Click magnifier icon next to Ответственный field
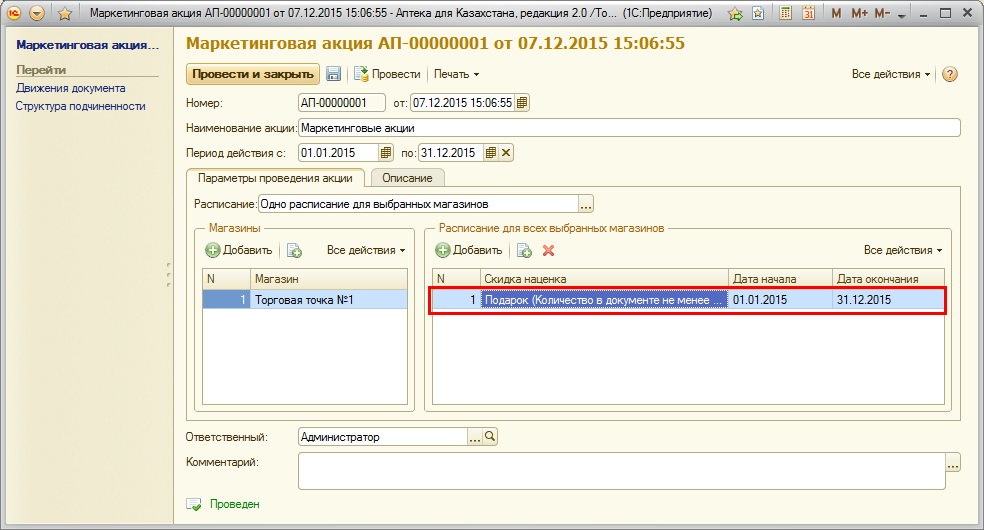 point(490,437)
